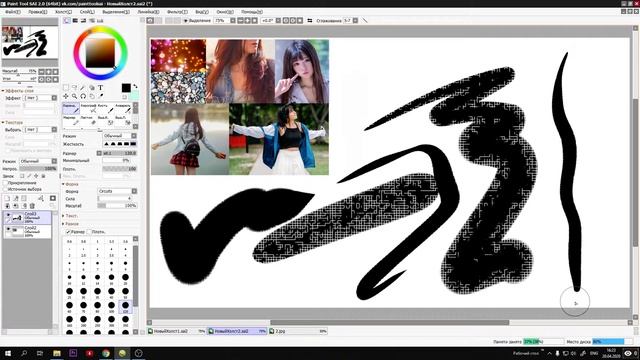Open the layer Режим blending dropdown
Image resolution: width=640 pixels, height=360 pixels.
(x=38, y=161)
